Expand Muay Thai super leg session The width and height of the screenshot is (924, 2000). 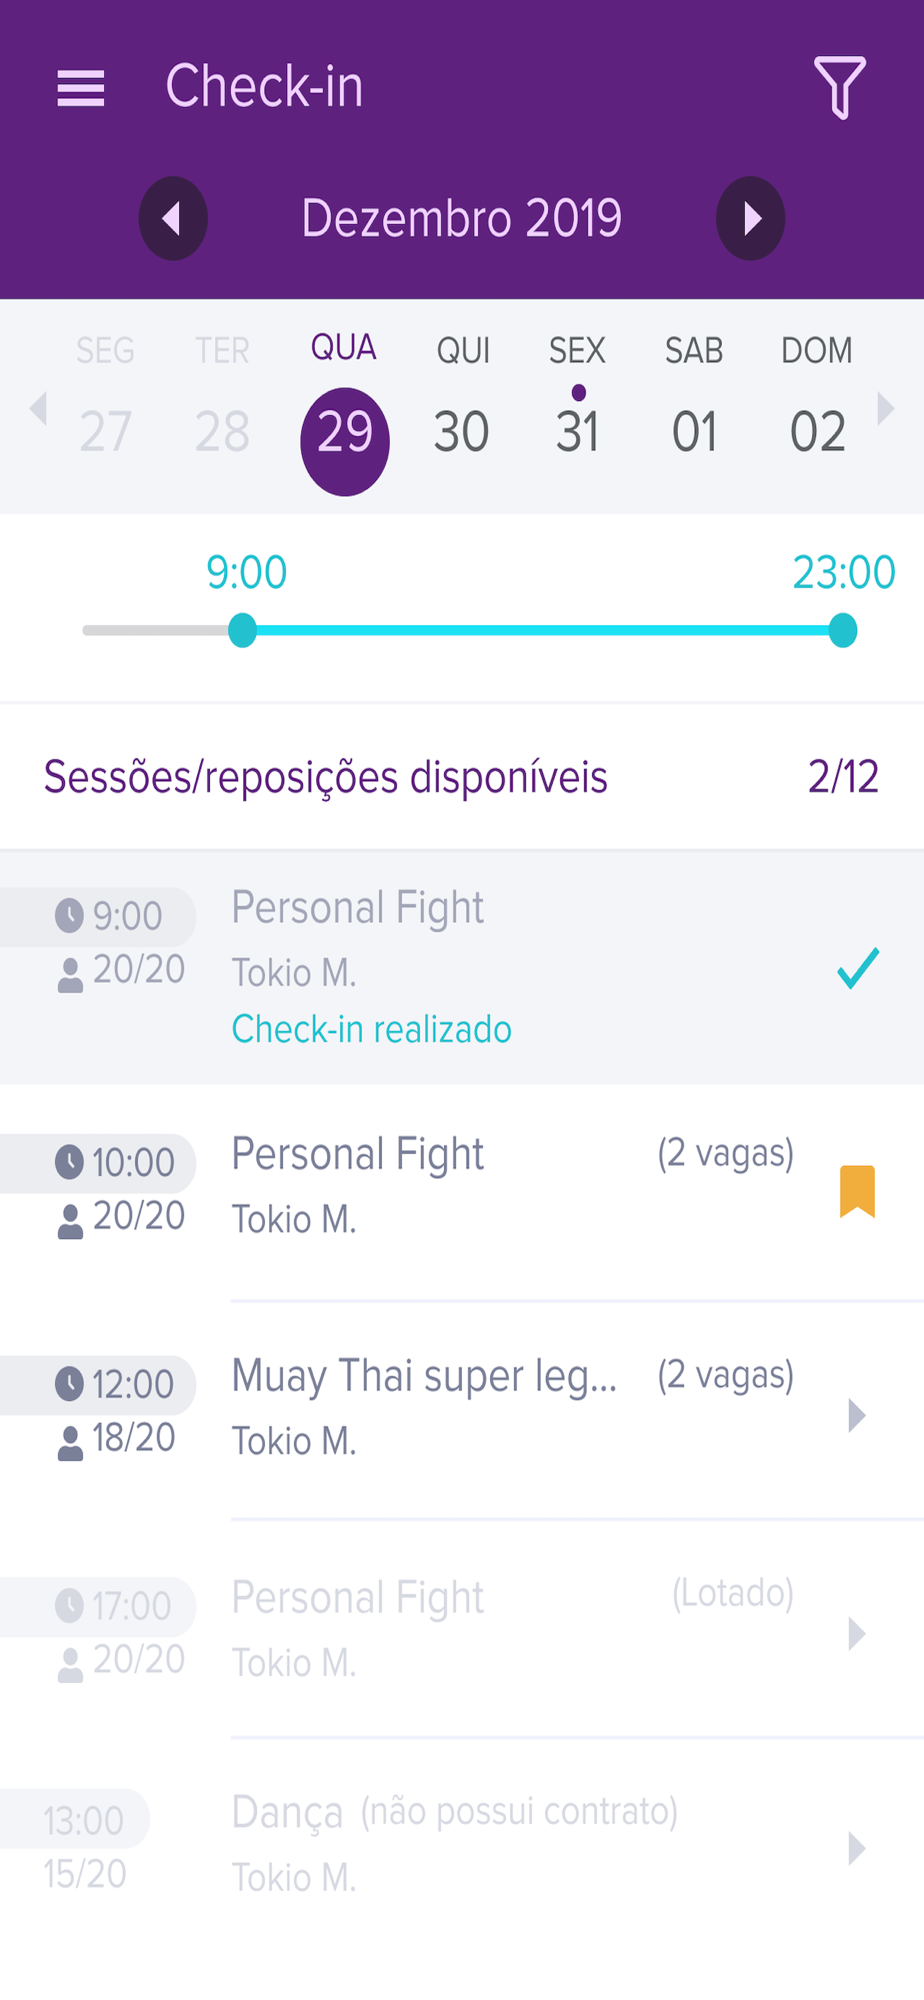point(462,1410)
